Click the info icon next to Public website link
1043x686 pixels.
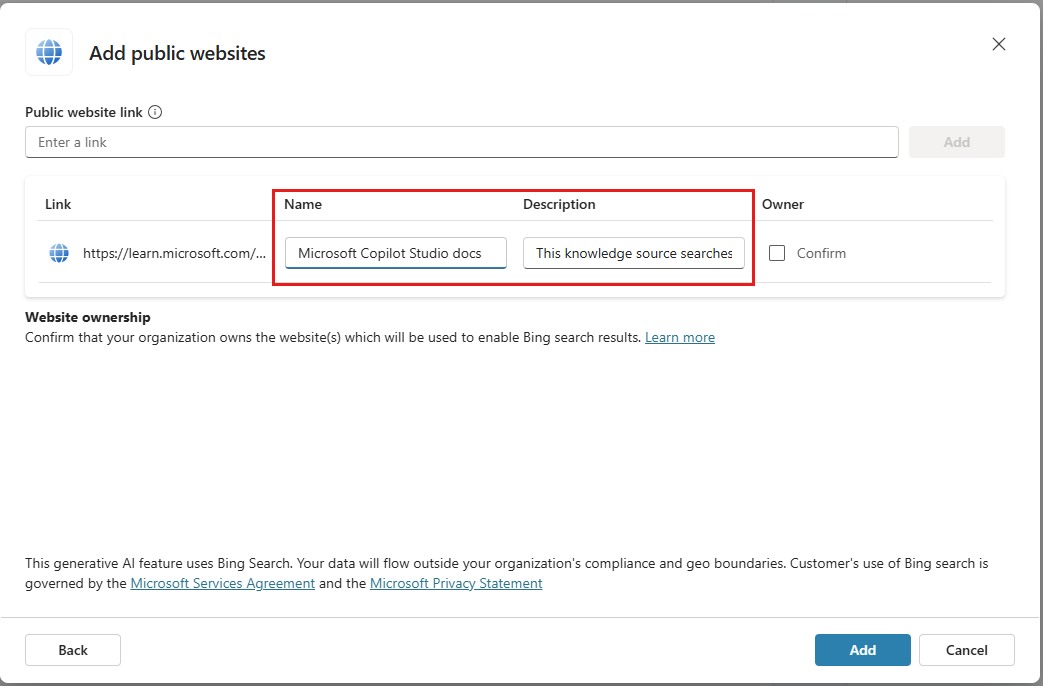(155, 112)
